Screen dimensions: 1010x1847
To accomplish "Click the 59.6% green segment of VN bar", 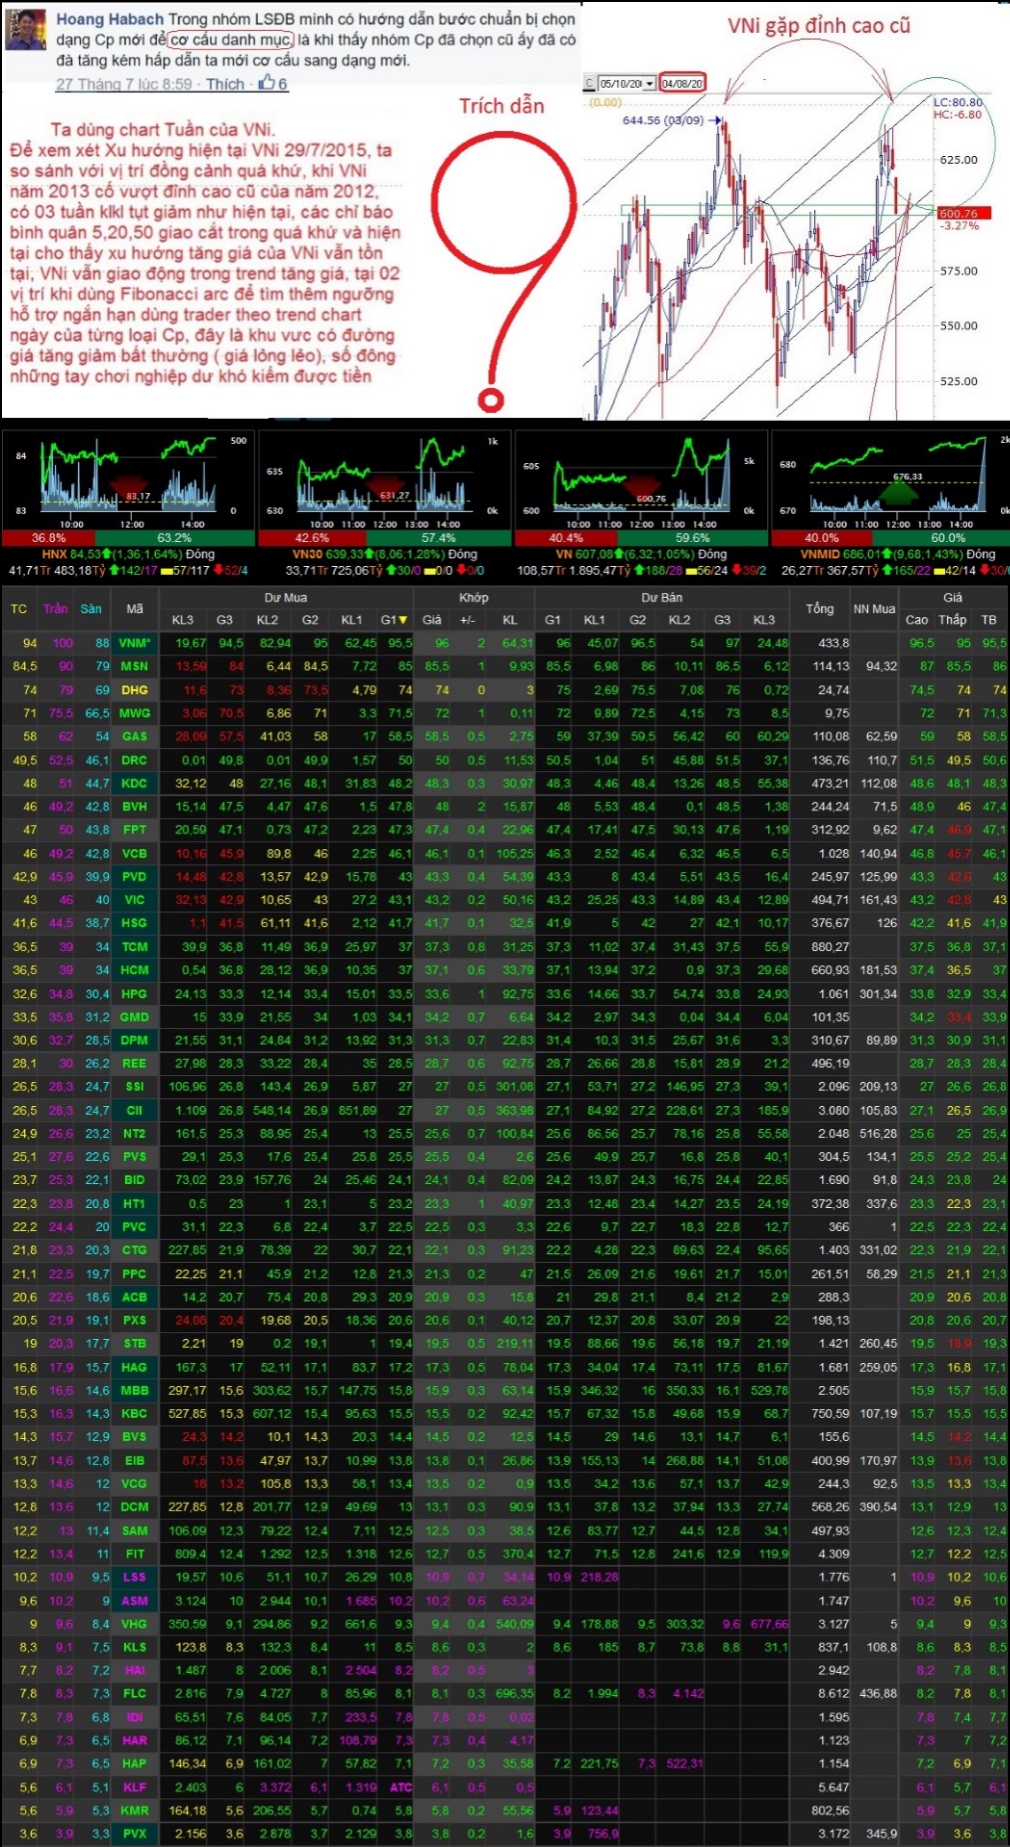I will coord(692,538).
